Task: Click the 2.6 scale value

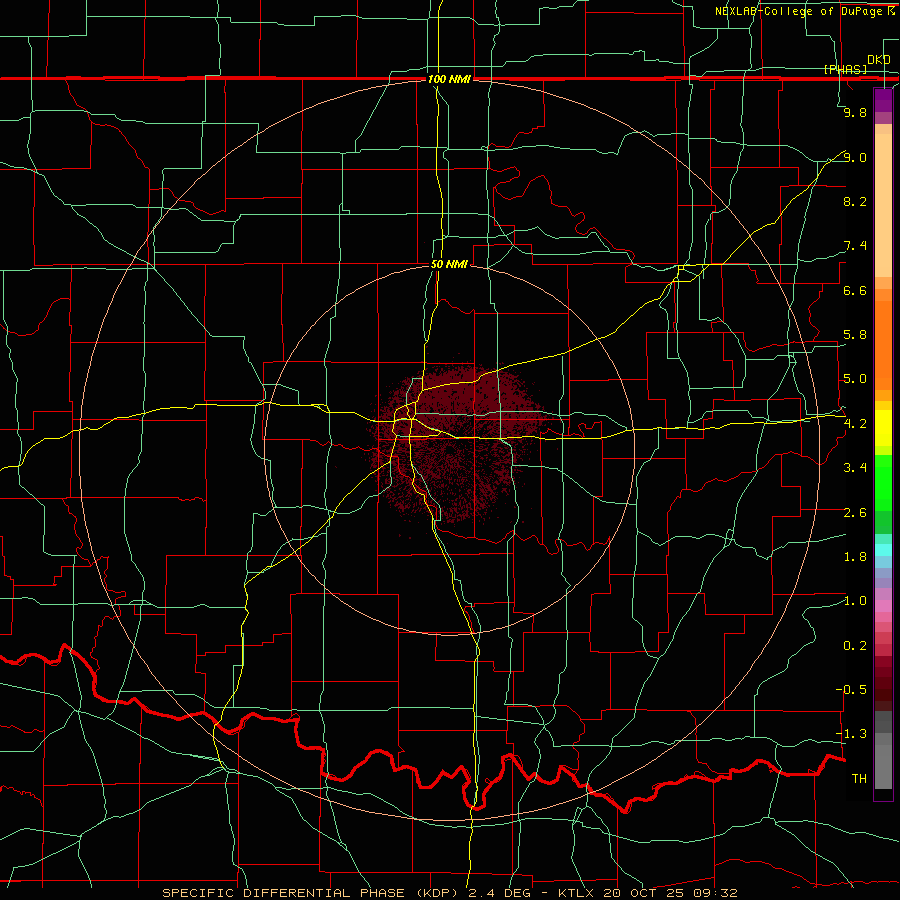Action: point(855,513)
